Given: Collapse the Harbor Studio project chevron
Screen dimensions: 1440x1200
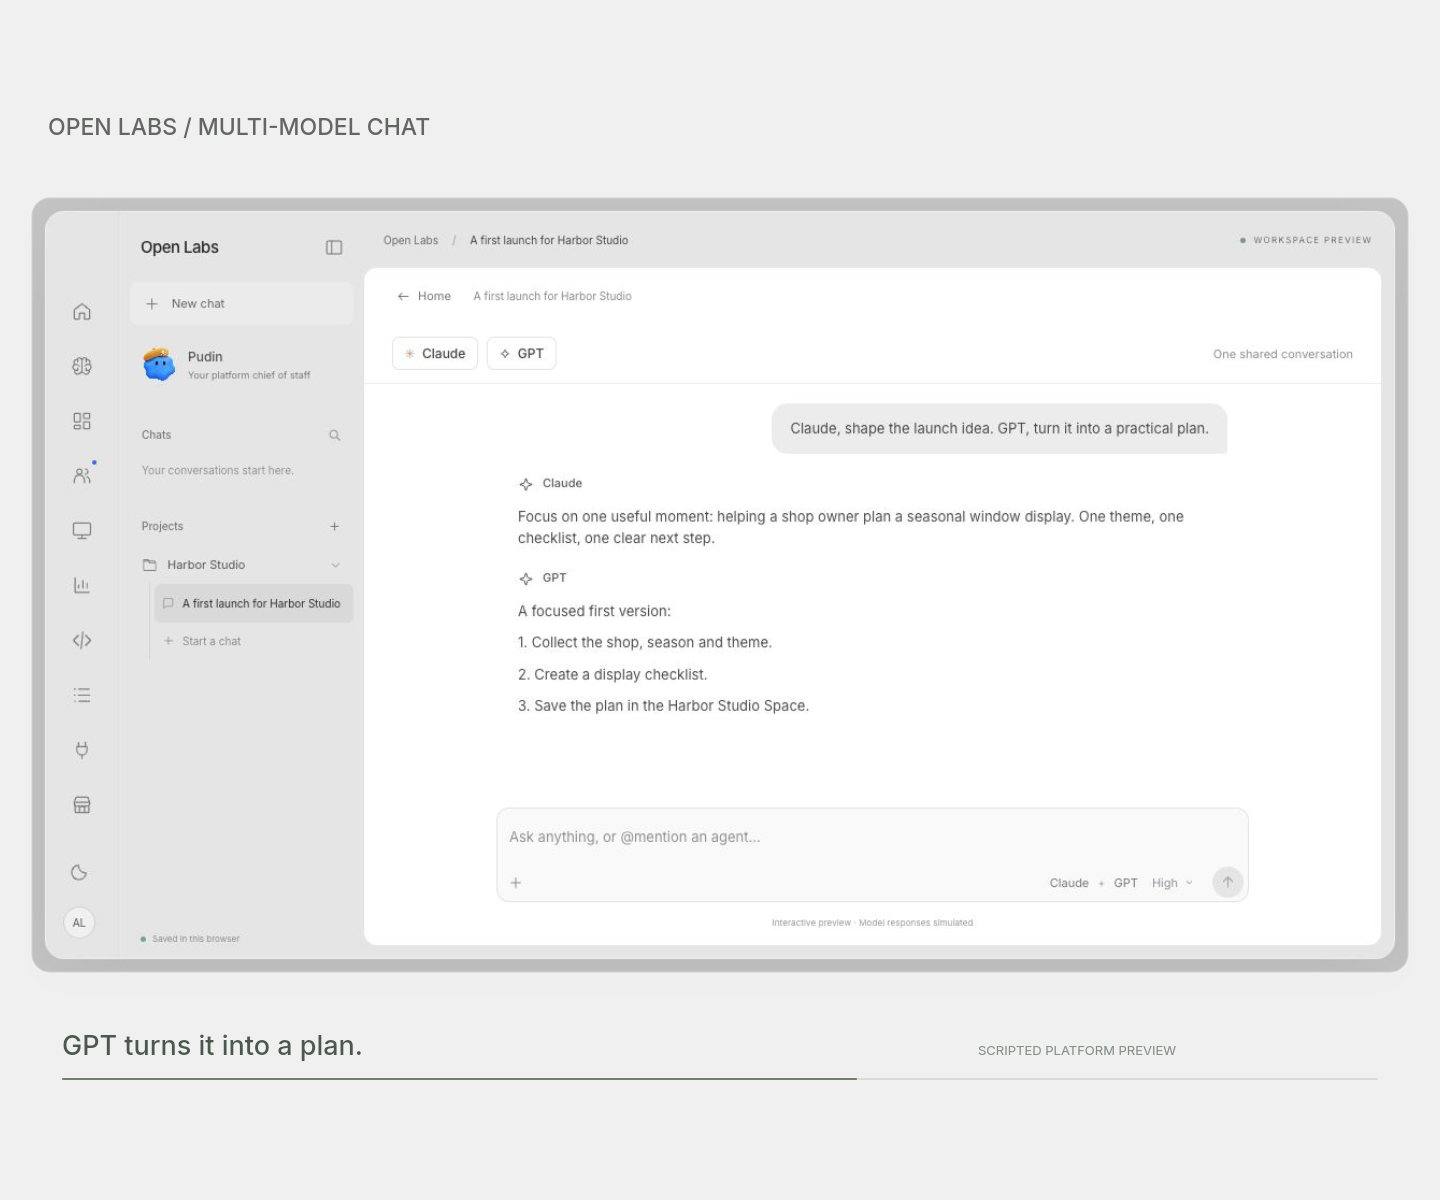Looking at the screenshot, I should pos(336,565).
